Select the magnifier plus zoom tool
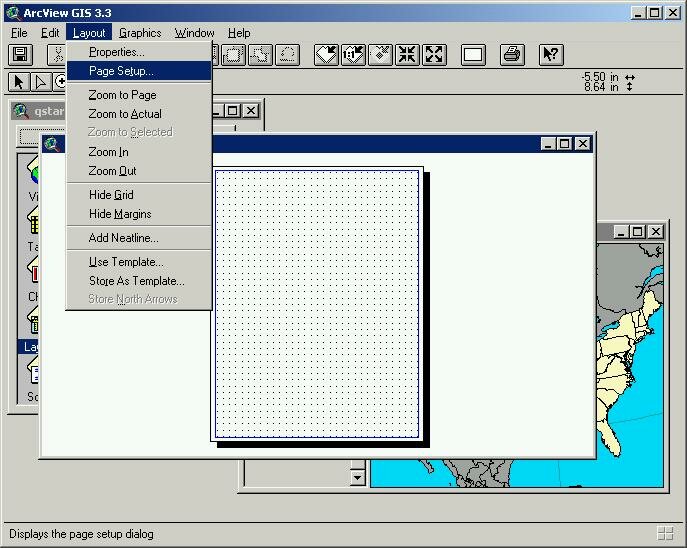The width and height of the screenshot is (687, 548). pos(60,82)
